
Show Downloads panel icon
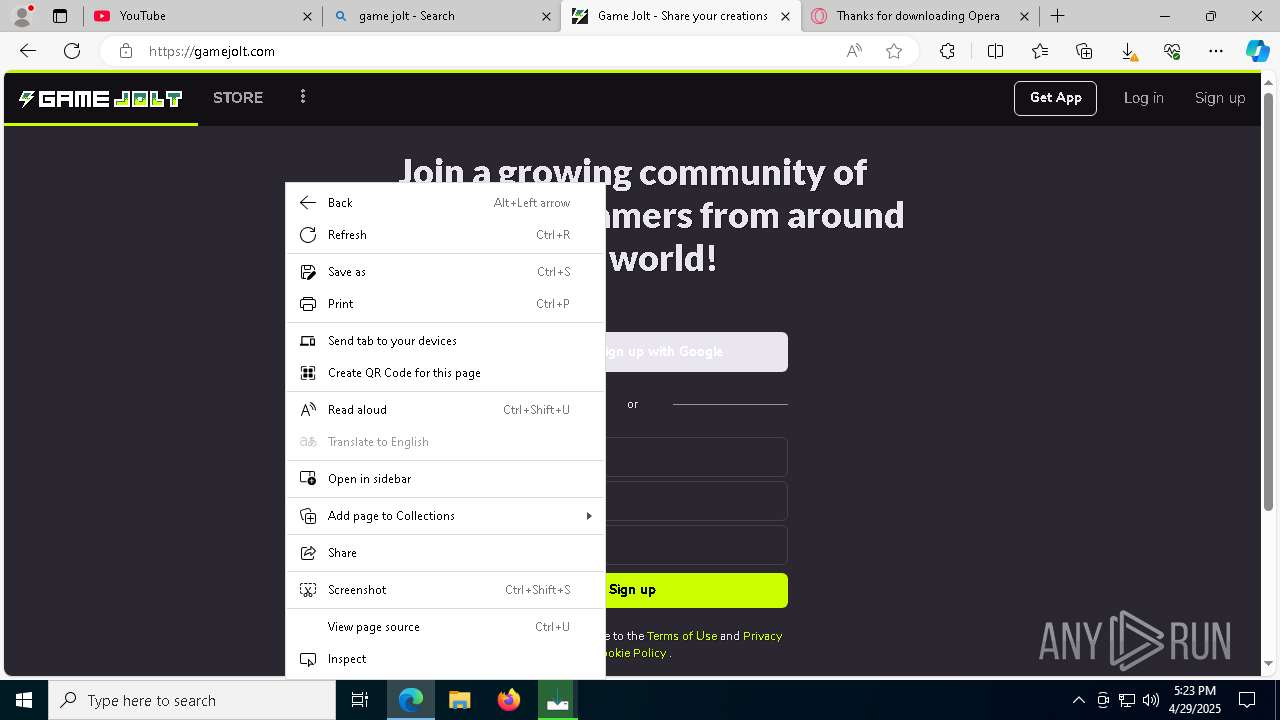coord(1128,51)
